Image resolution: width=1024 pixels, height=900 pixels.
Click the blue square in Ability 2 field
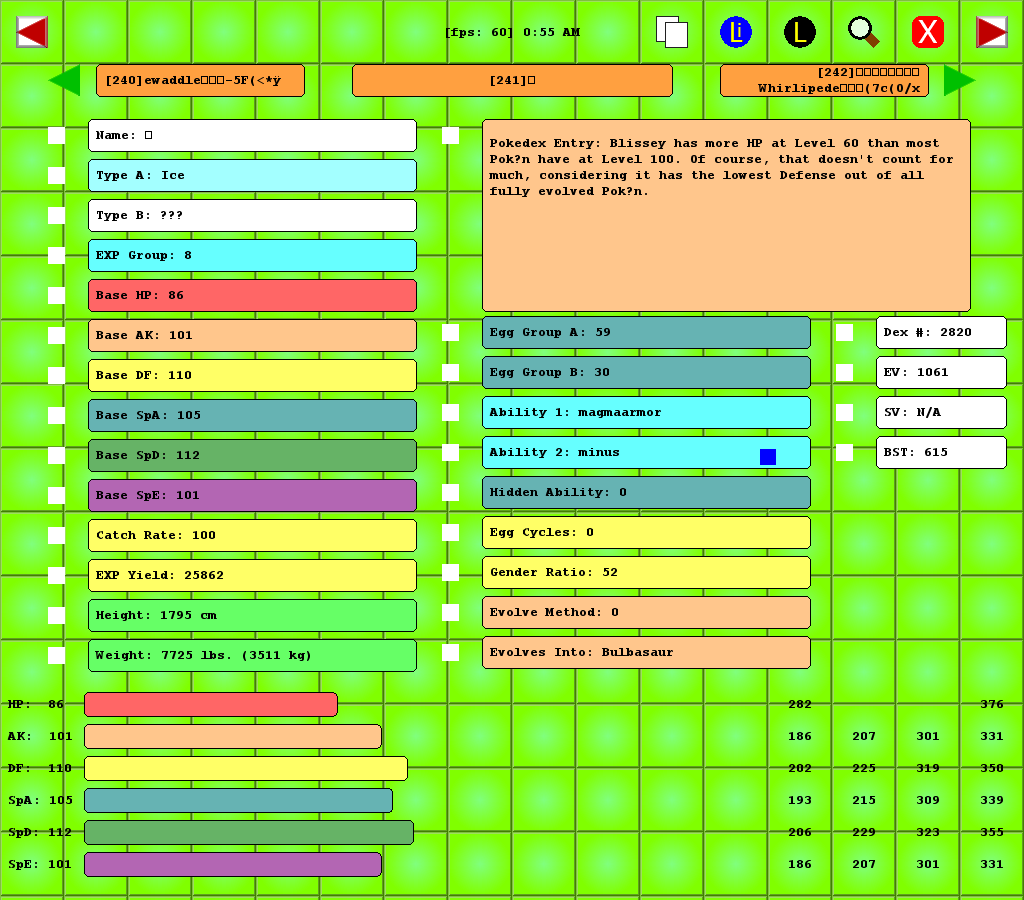coord(768,457)
